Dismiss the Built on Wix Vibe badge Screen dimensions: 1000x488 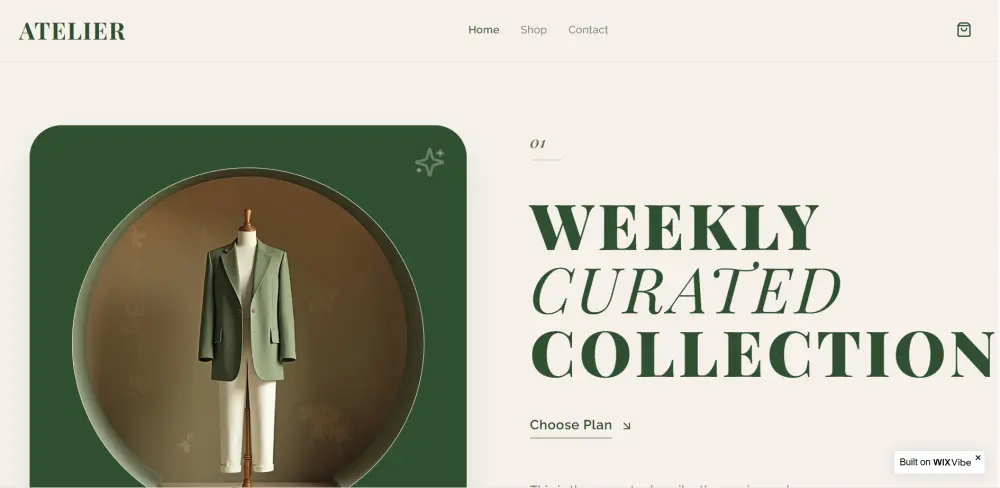[x=978, y=457]
